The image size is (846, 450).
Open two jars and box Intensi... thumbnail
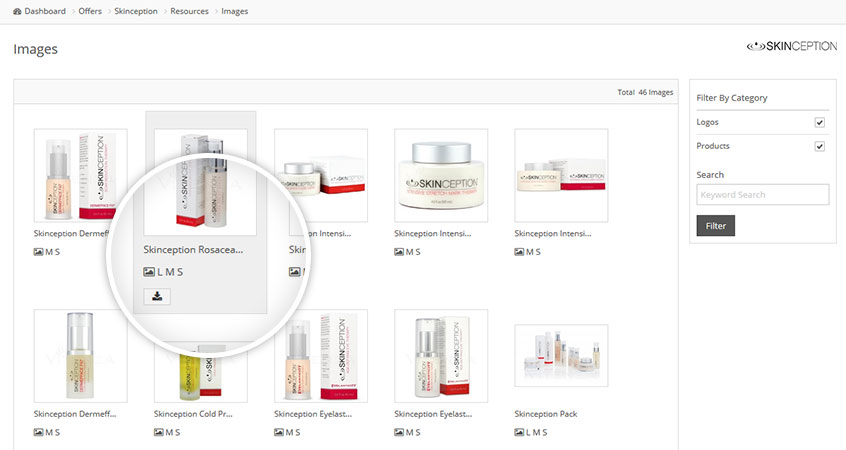coord(561,175)
